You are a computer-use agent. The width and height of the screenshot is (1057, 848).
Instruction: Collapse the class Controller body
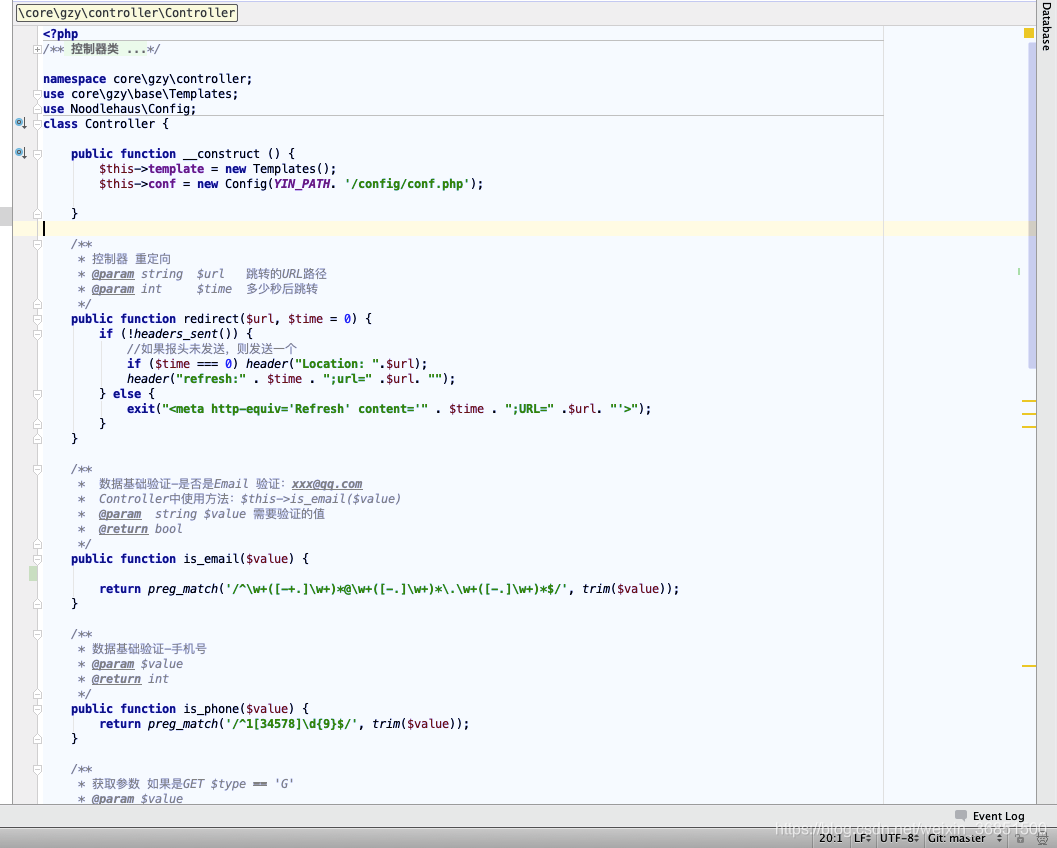pos(38,124)
